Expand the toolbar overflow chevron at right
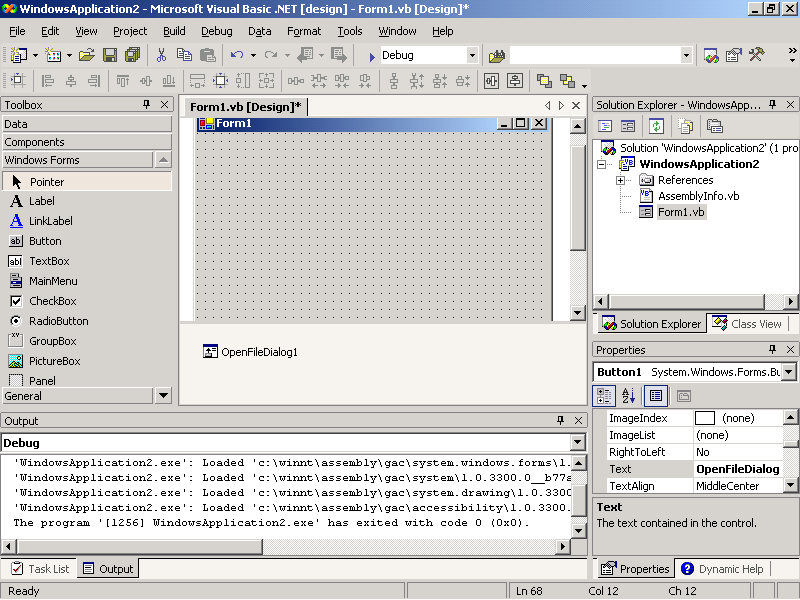The width and height of the screenshot is (800, 600). (792, 55)
